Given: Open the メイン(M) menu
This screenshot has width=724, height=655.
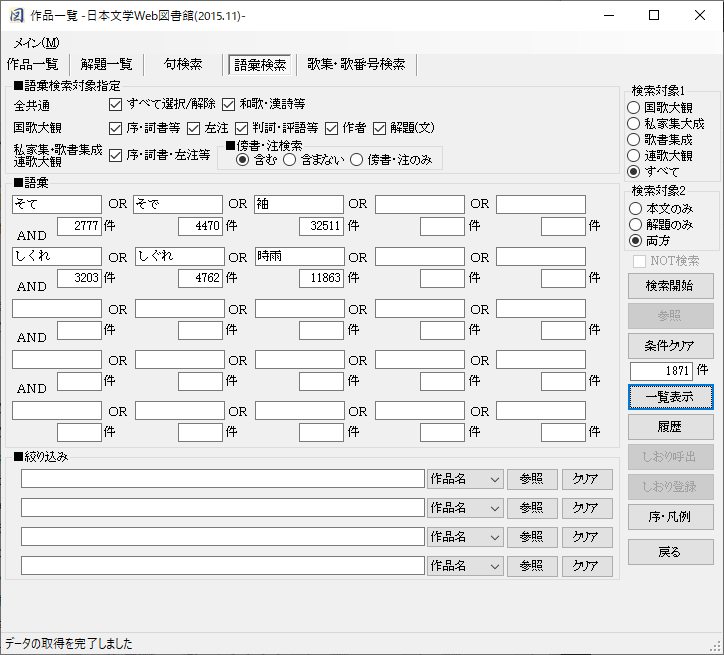Looking at the screenshot, I should pos(36,43).
